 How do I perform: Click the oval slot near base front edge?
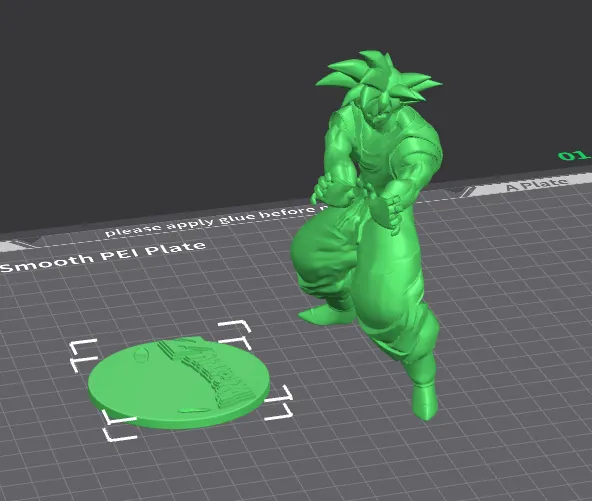194,410
